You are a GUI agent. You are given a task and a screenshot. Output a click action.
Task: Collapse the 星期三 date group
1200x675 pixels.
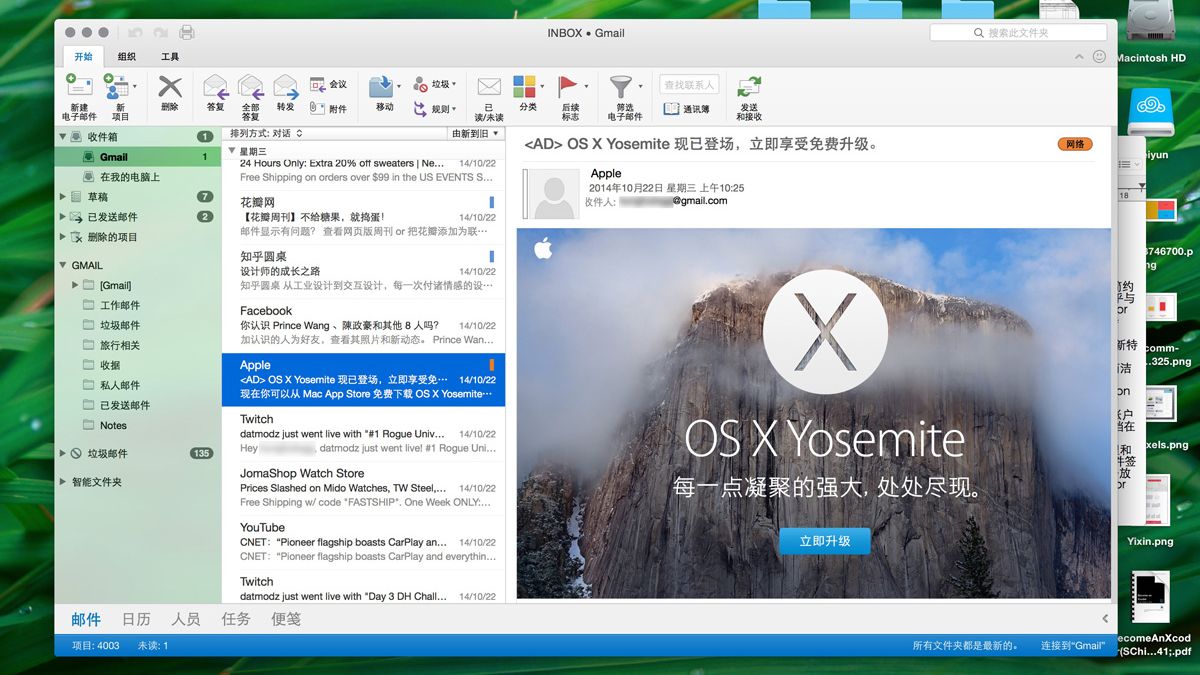click(x=232, y=151)
